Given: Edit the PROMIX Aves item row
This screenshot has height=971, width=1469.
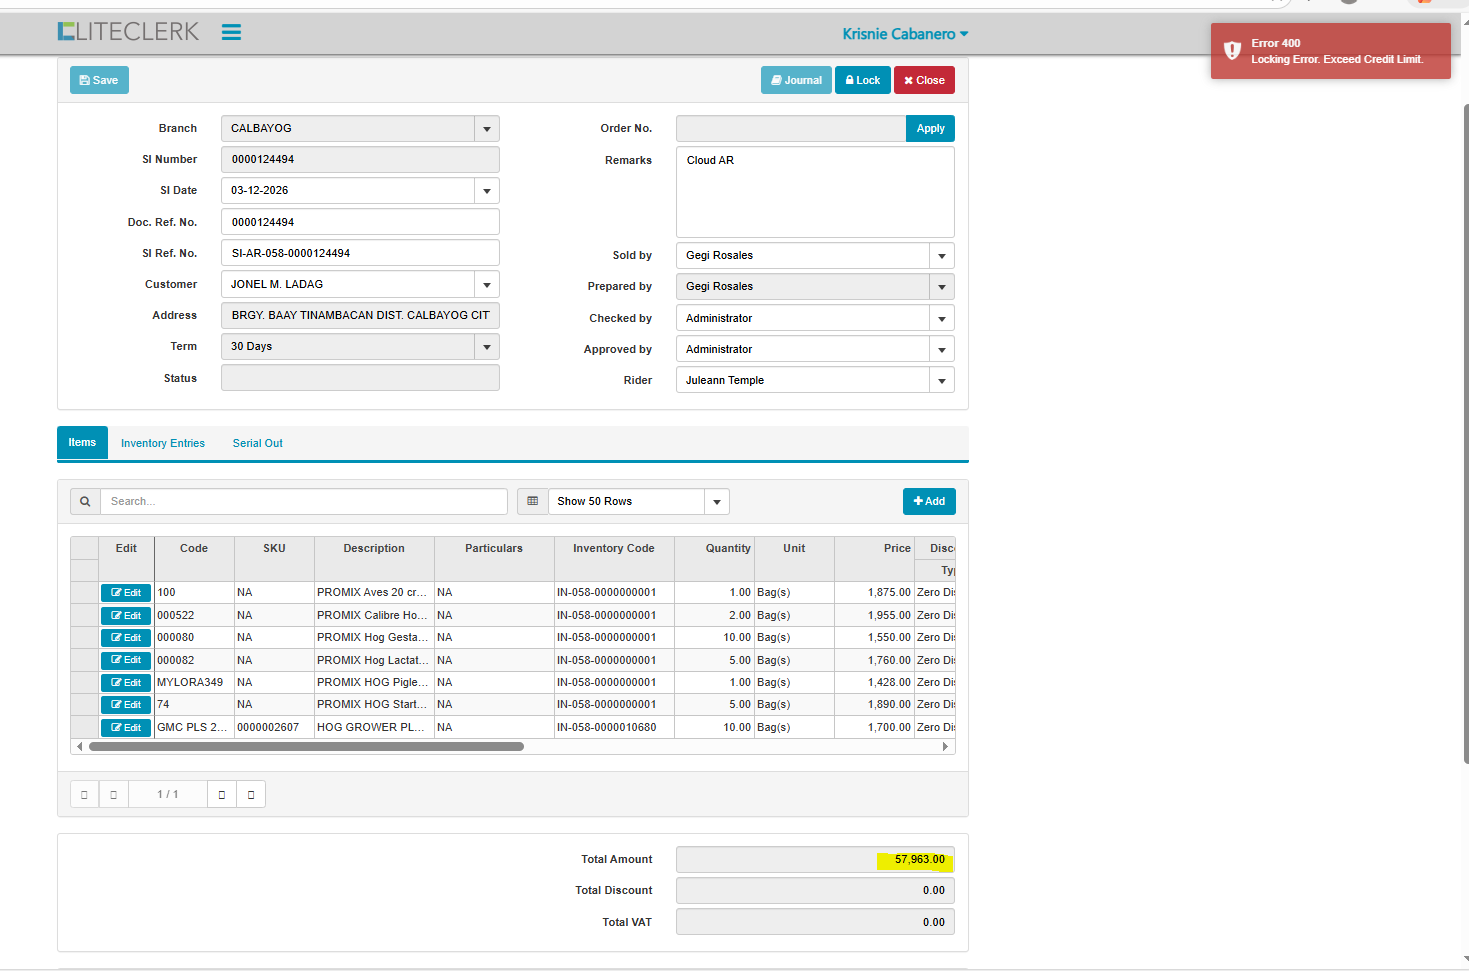Looking at the screenshot, I should tap(126, 593).
